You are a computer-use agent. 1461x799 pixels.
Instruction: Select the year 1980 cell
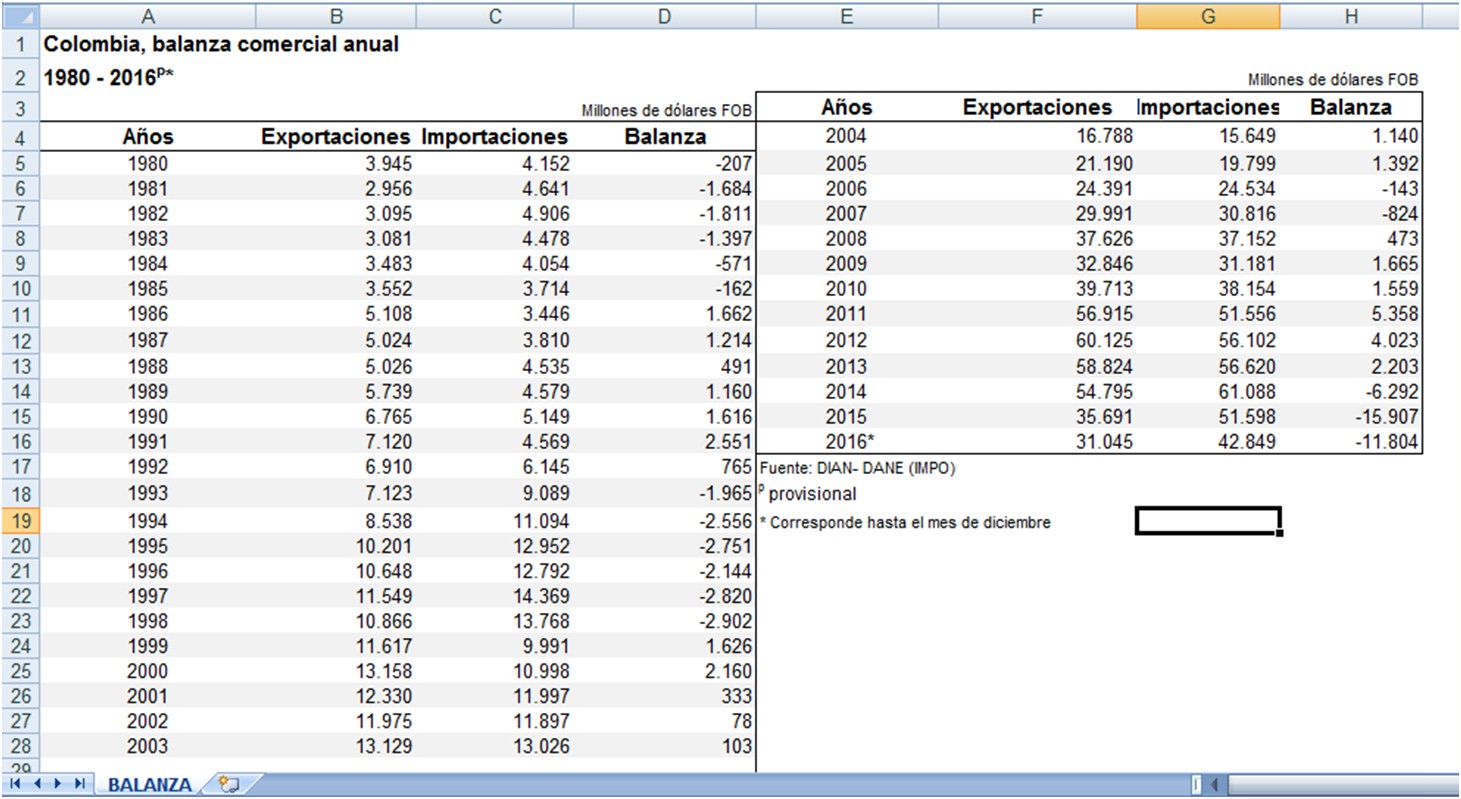(x=148, y=163)
